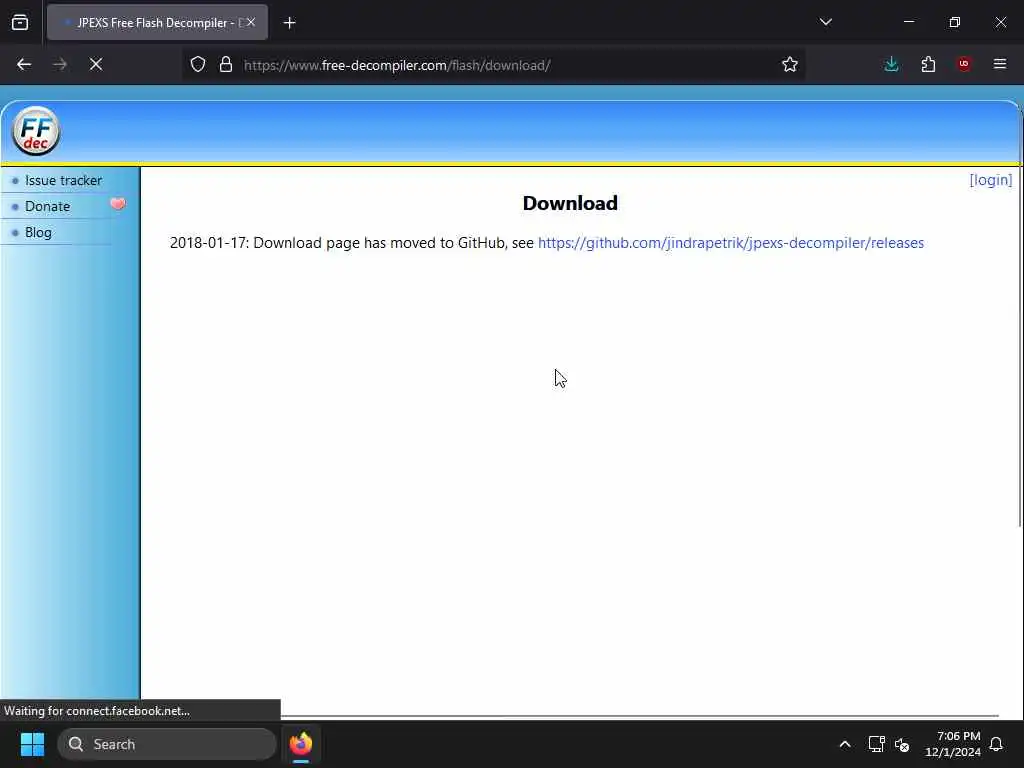Open recent browsing Firefox View
The width and height of the screenshot is (1024, 768).
pyautogui.click(x=20, y=23)
